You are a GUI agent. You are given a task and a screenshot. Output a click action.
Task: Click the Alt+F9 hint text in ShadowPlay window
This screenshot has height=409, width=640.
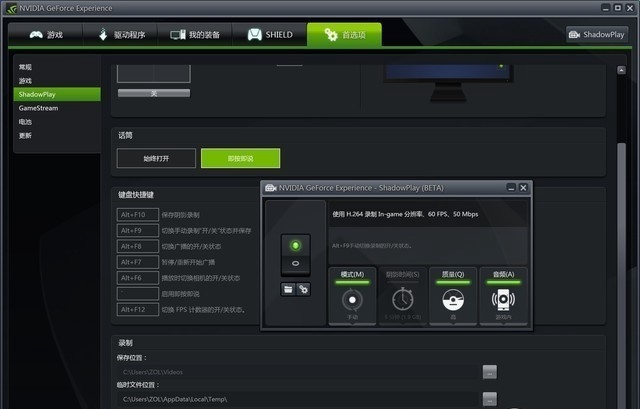coord(372,246)
